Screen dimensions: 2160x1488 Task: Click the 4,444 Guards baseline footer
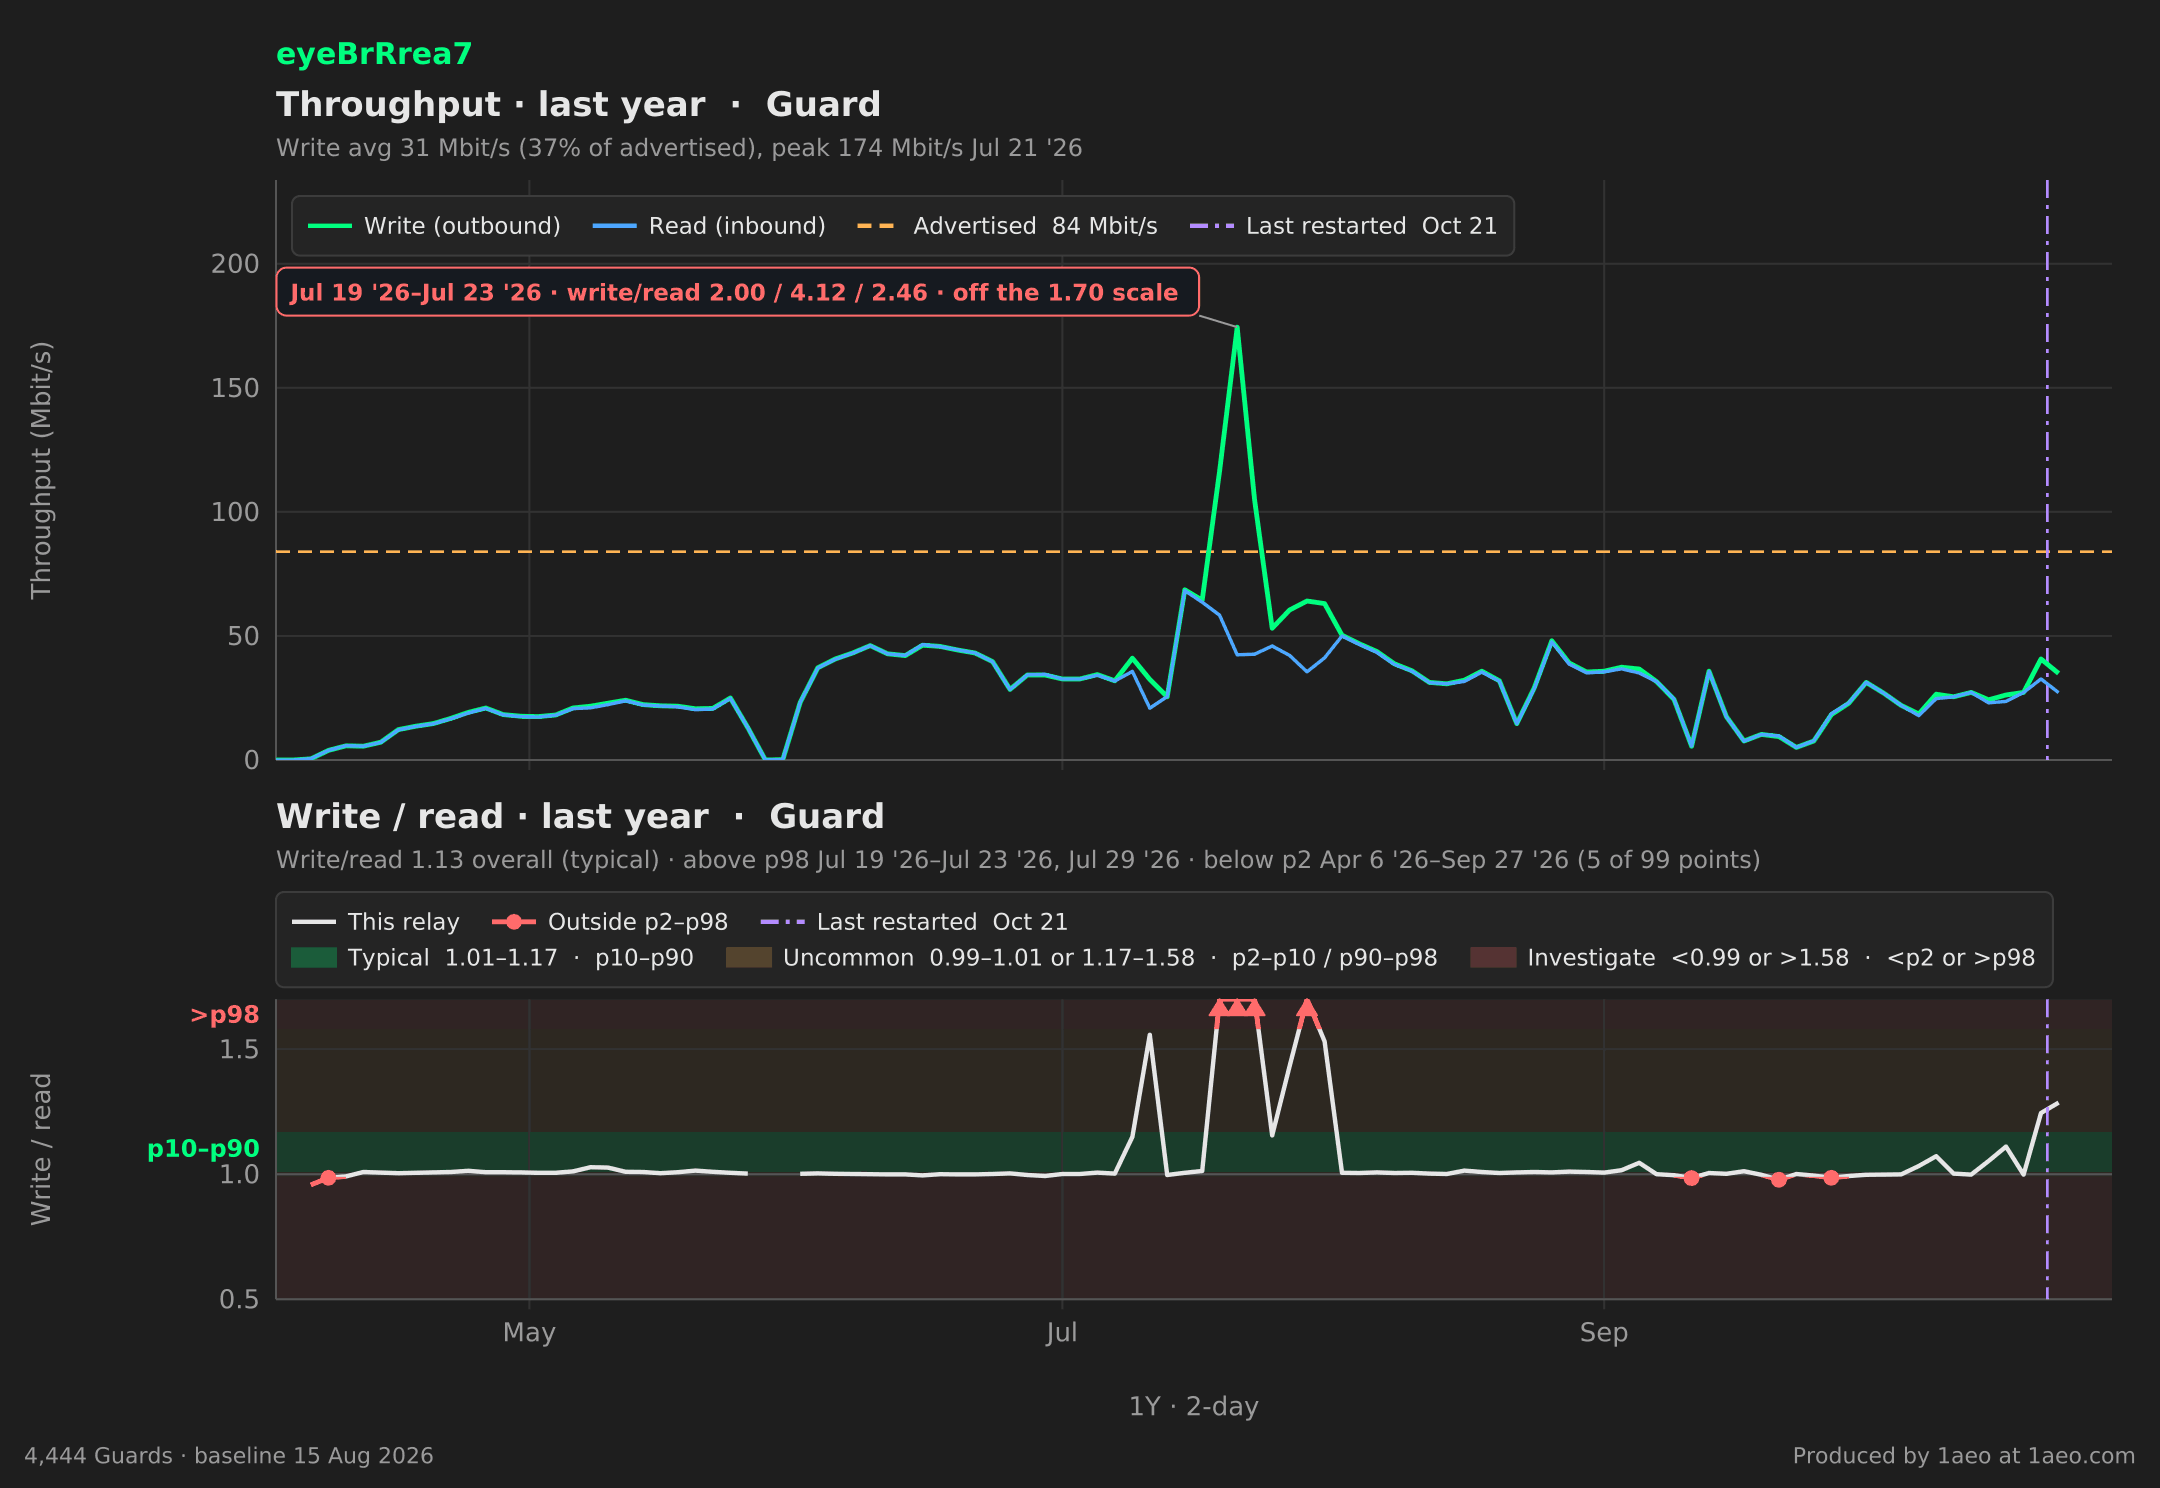[229, 1456]
